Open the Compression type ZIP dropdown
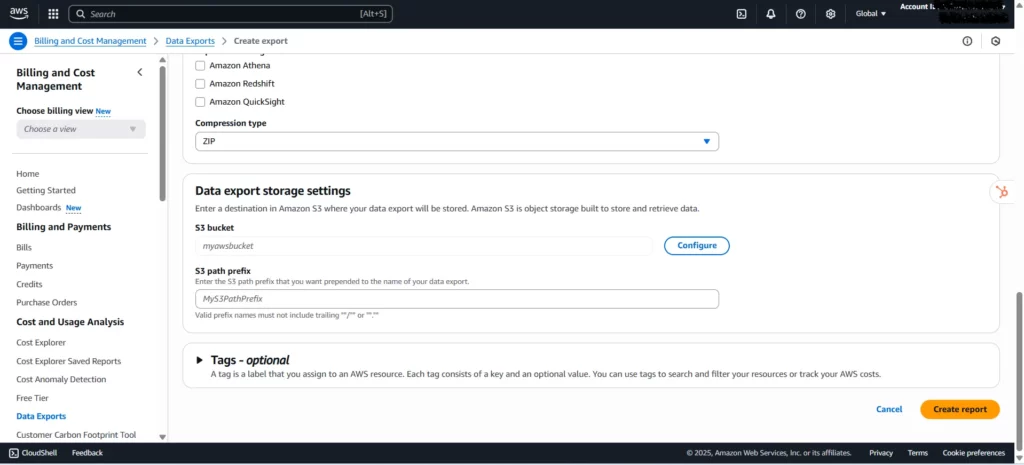The image size is (1024, 465). click(x=456, y=142)
